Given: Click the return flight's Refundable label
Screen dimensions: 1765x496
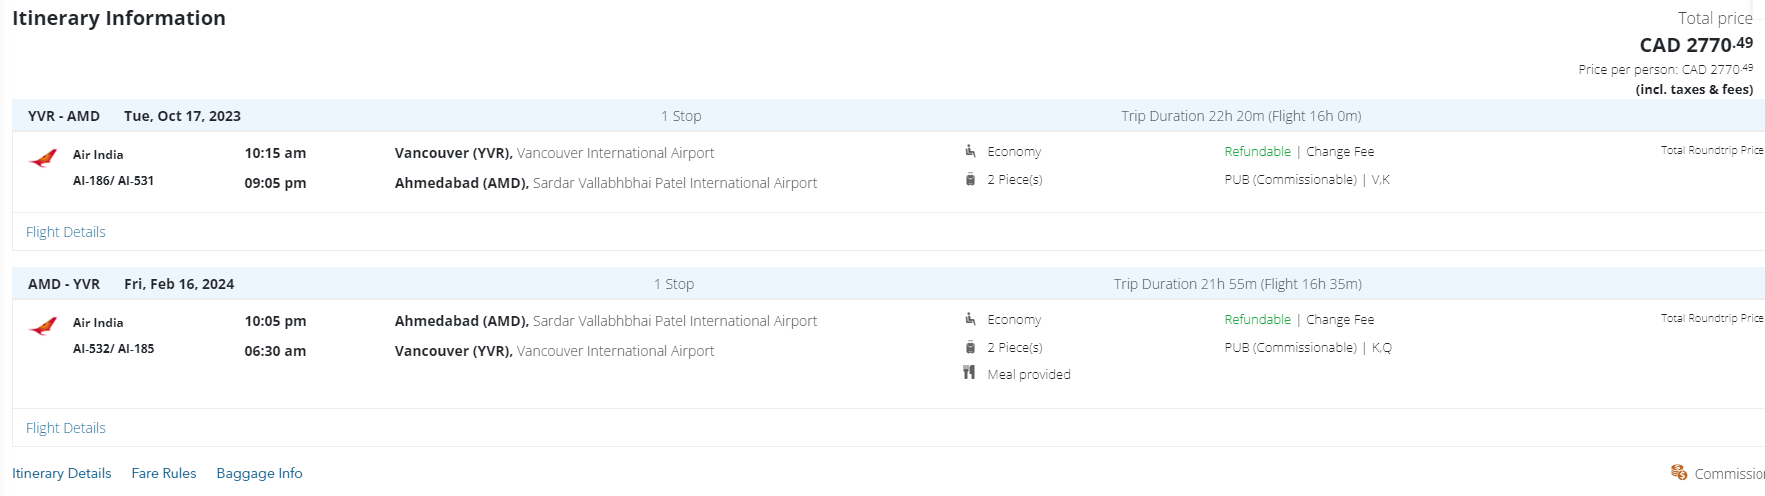Looking at the screenshot, I should pyautogui.click(x=1257, y=320).
